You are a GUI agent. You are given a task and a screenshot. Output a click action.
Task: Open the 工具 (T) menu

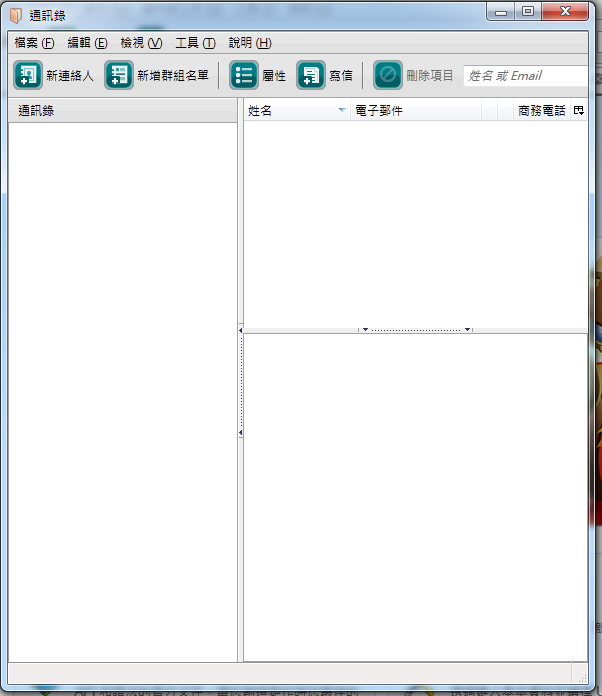[x=195, y=43]
